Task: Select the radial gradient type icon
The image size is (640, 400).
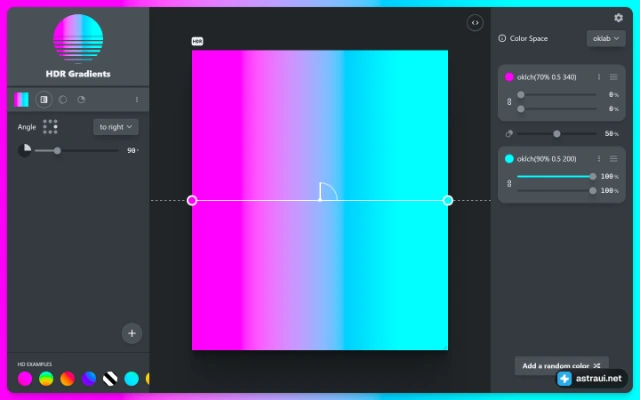Action: coord(63,100)
